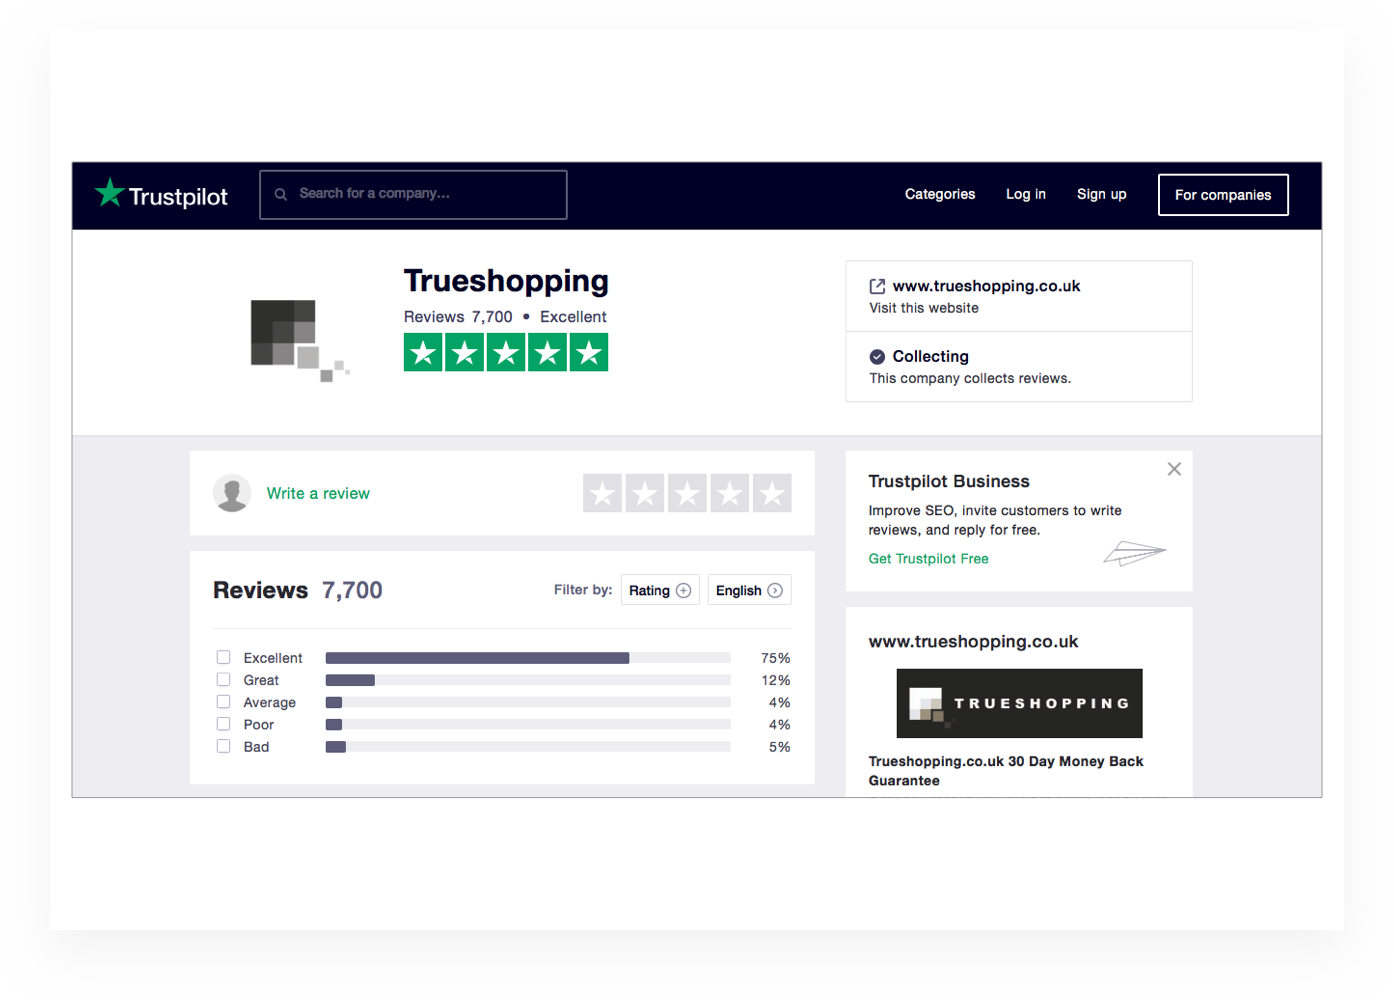
Task: Close the Trustpilot Business promo card
Action: (1174, 469)
